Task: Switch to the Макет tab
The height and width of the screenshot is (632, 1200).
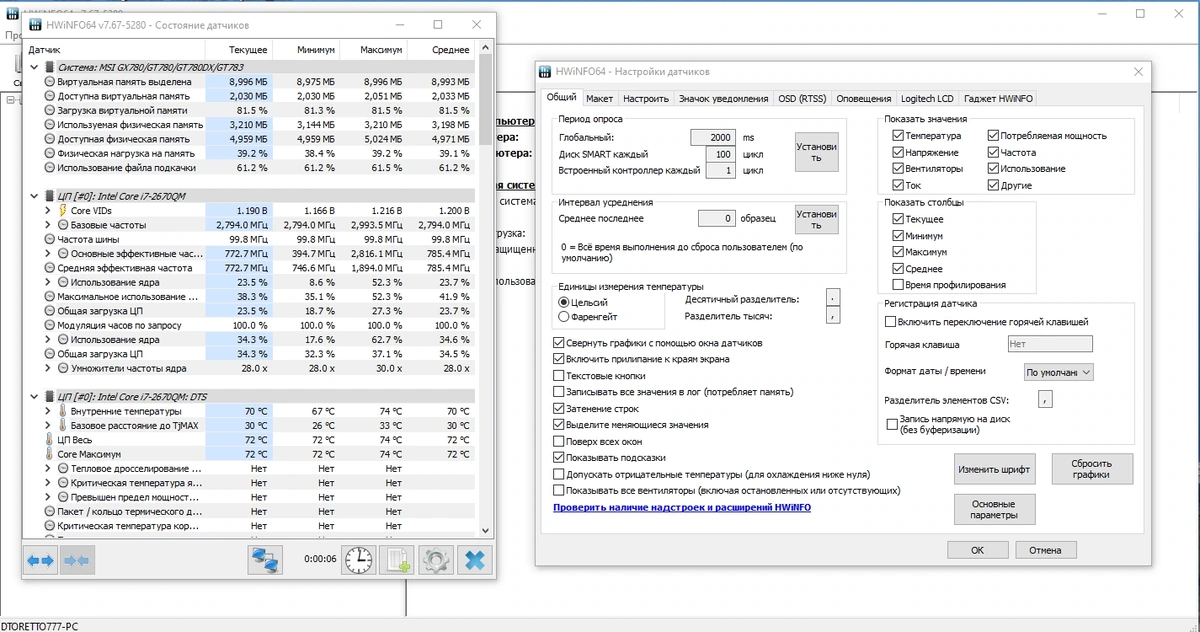Action: click(x=600, y=99)
